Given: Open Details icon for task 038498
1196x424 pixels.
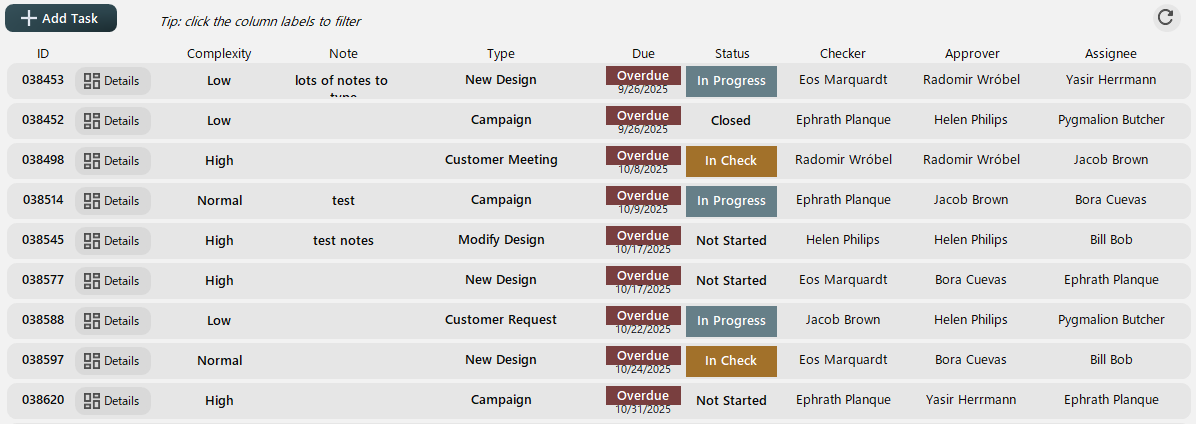Looking at the screenshot, I should click(92, 161).
